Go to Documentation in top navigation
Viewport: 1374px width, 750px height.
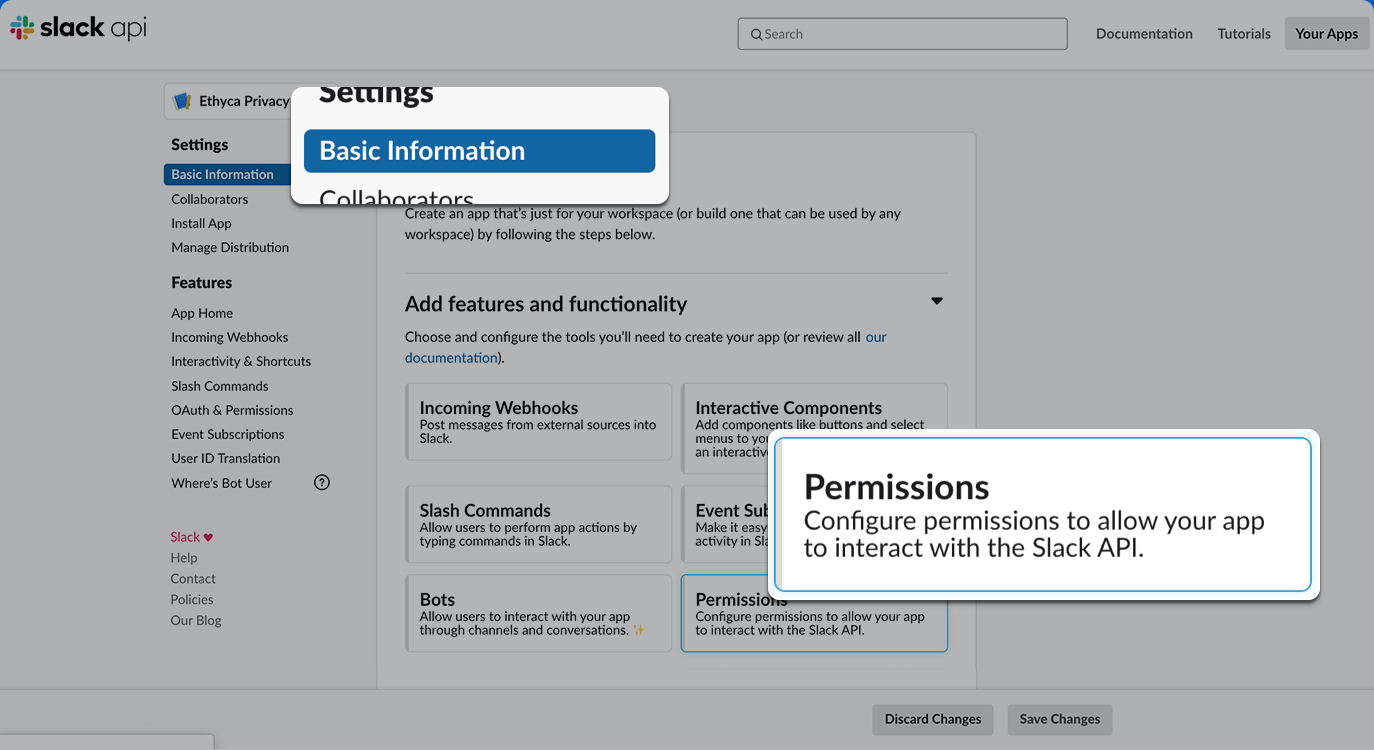[1144, 34]
